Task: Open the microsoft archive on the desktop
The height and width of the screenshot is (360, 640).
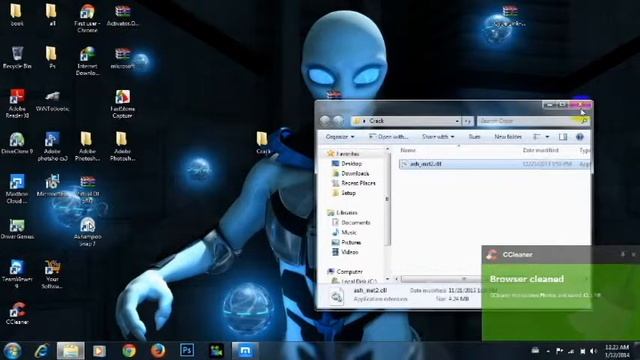Action: pyautogui.click(x=122, y=57)
